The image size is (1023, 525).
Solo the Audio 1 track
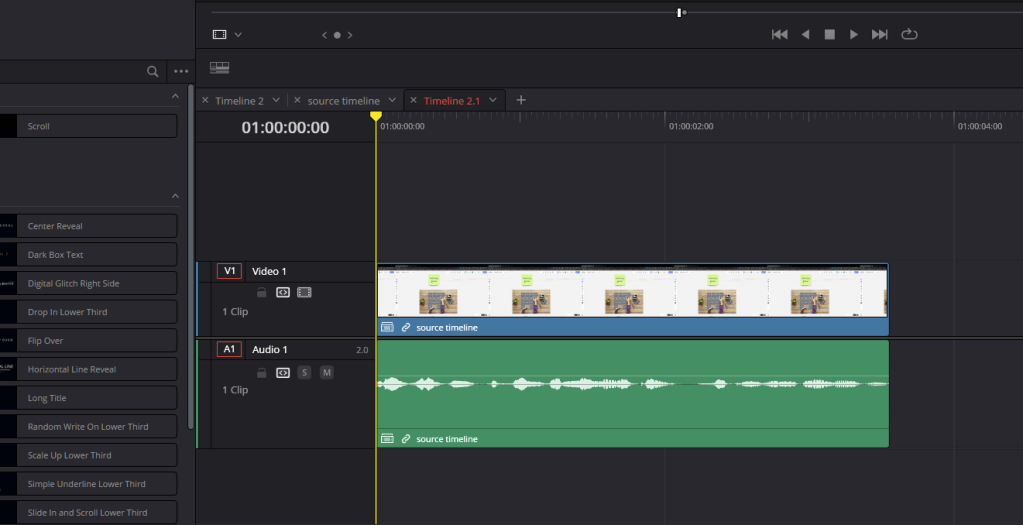[304, 373]
